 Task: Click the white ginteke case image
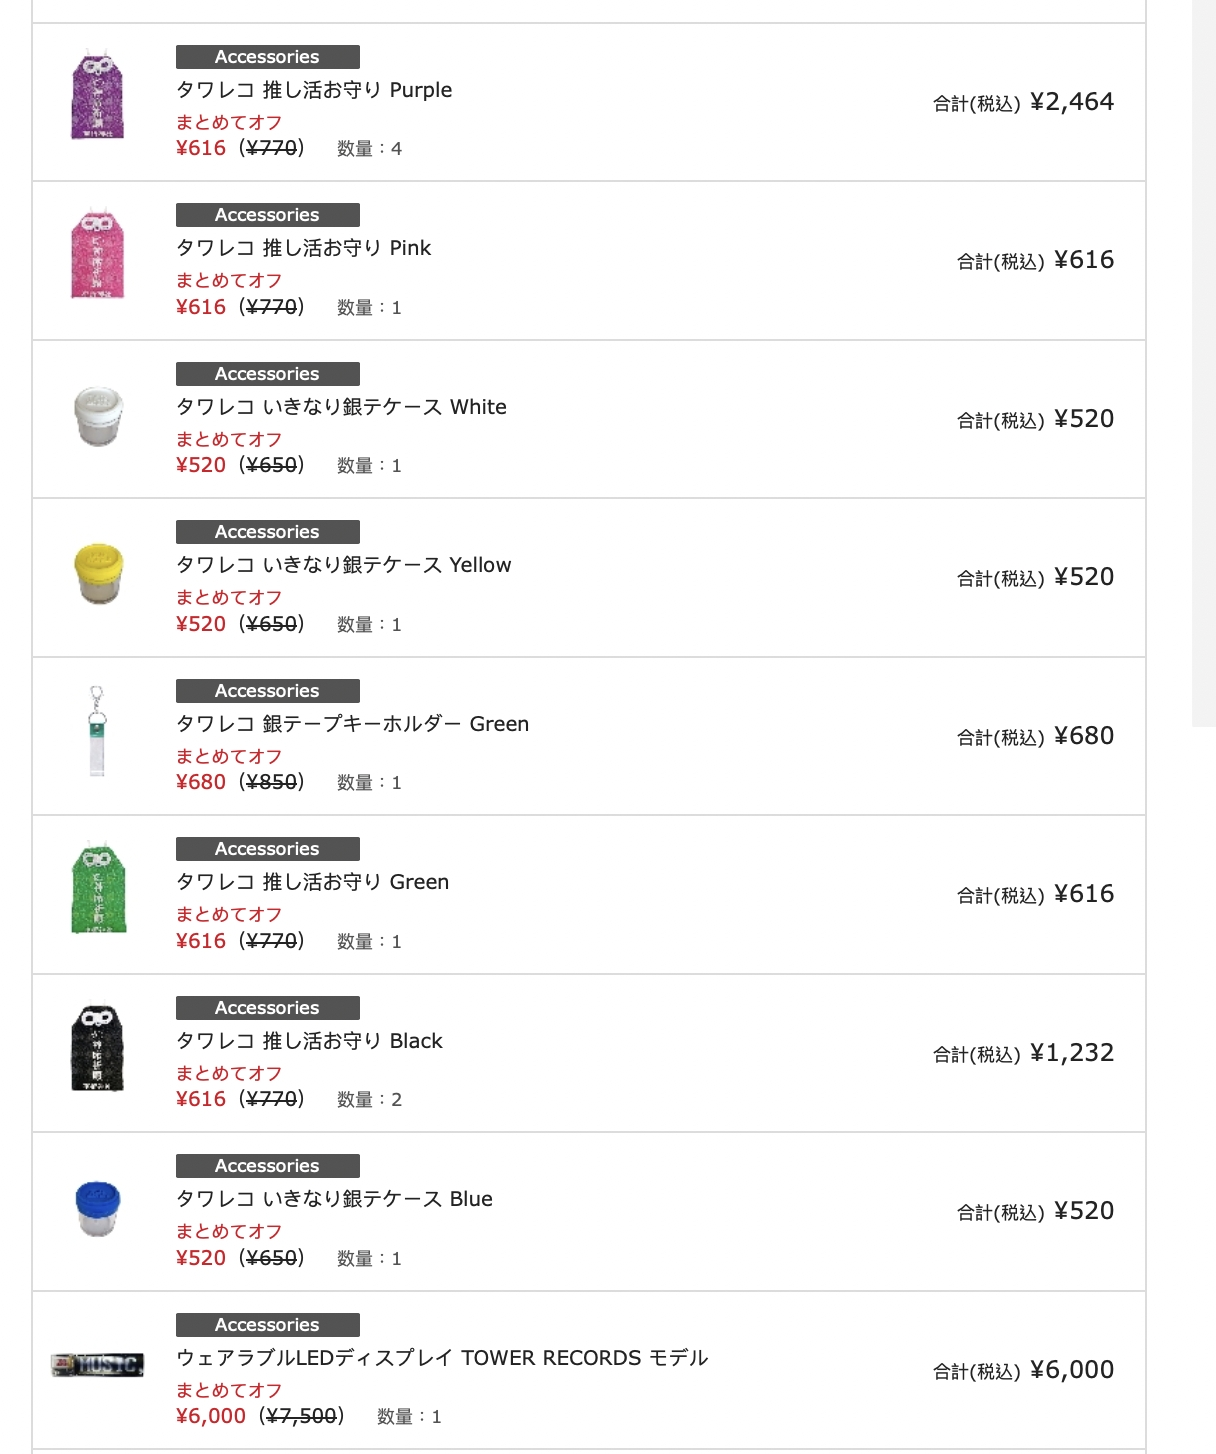click(98, 416)
